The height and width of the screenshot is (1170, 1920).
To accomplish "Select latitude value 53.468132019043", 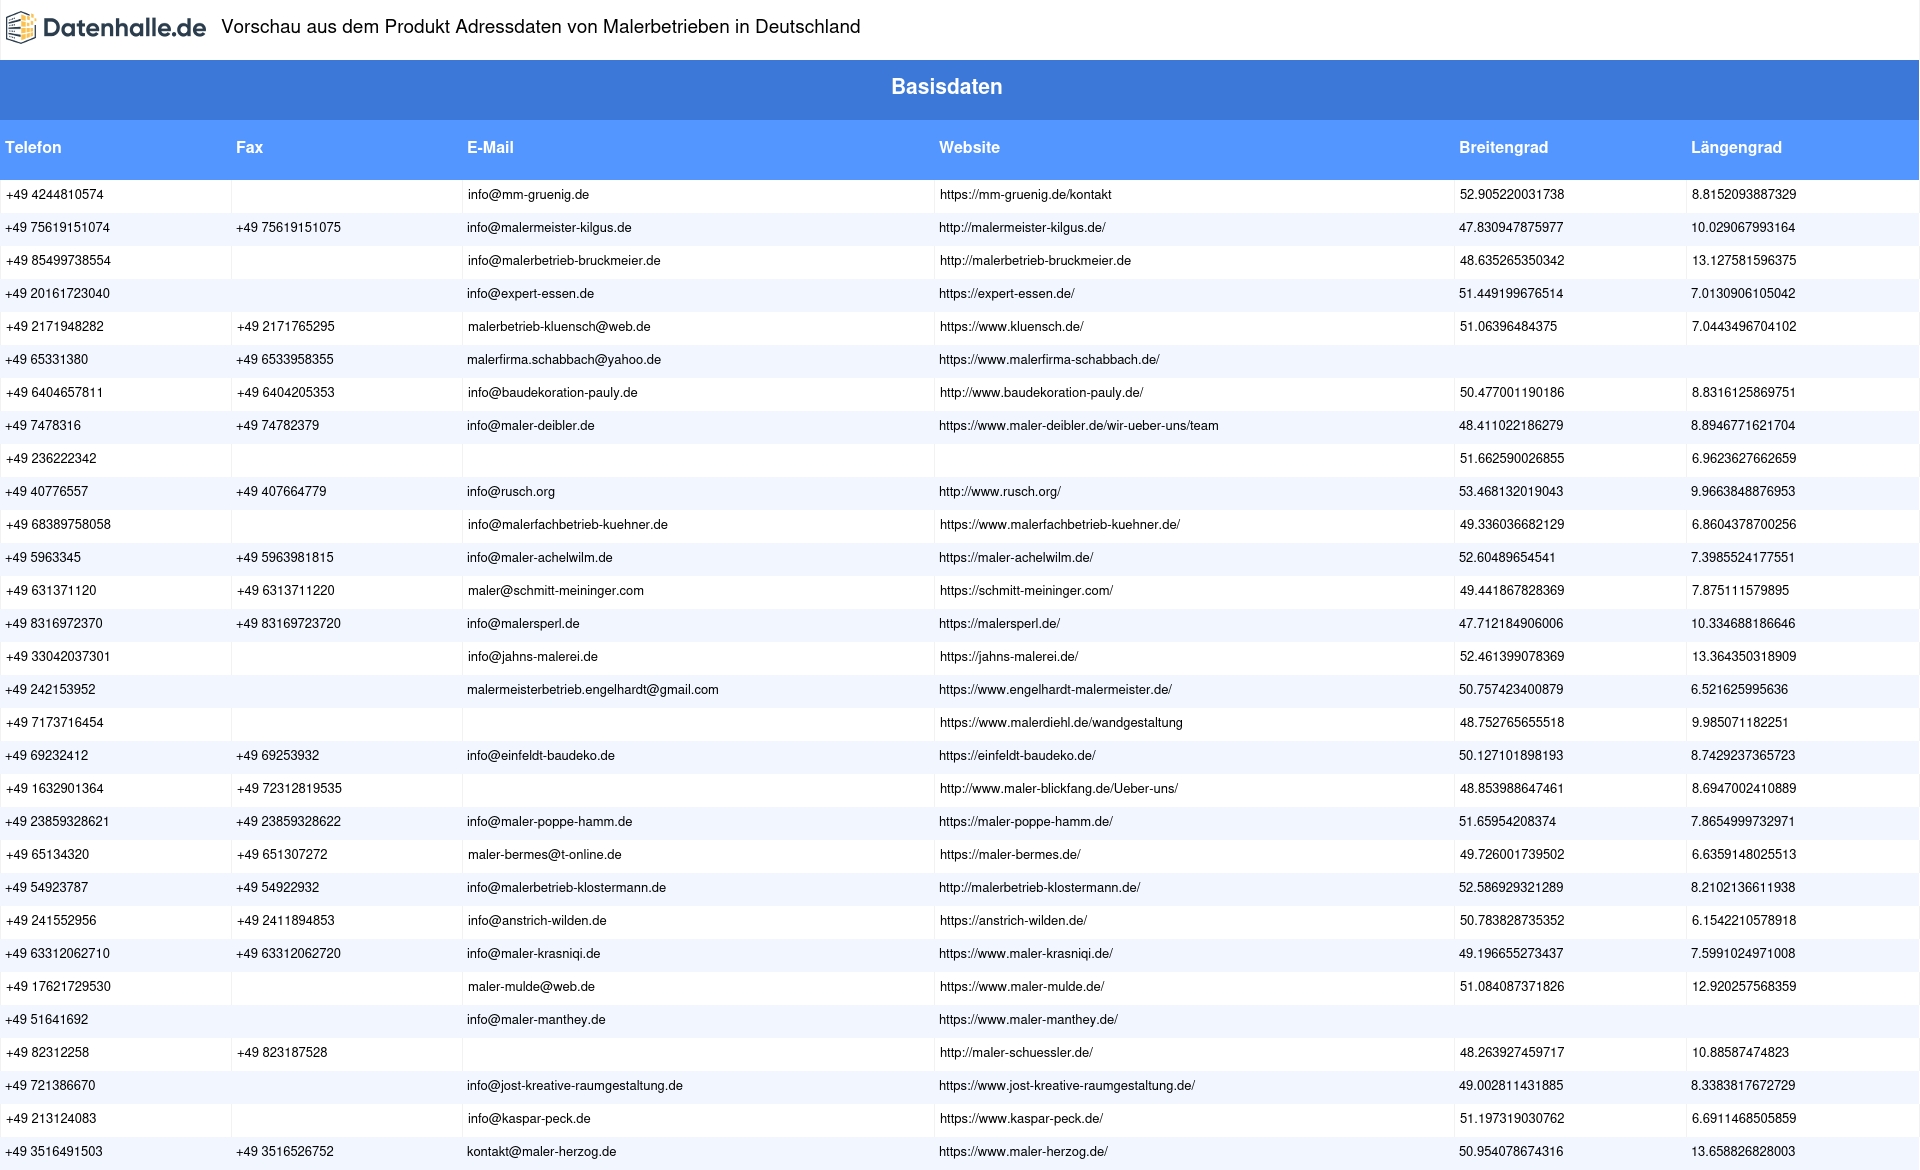I will click(1511, 492).
